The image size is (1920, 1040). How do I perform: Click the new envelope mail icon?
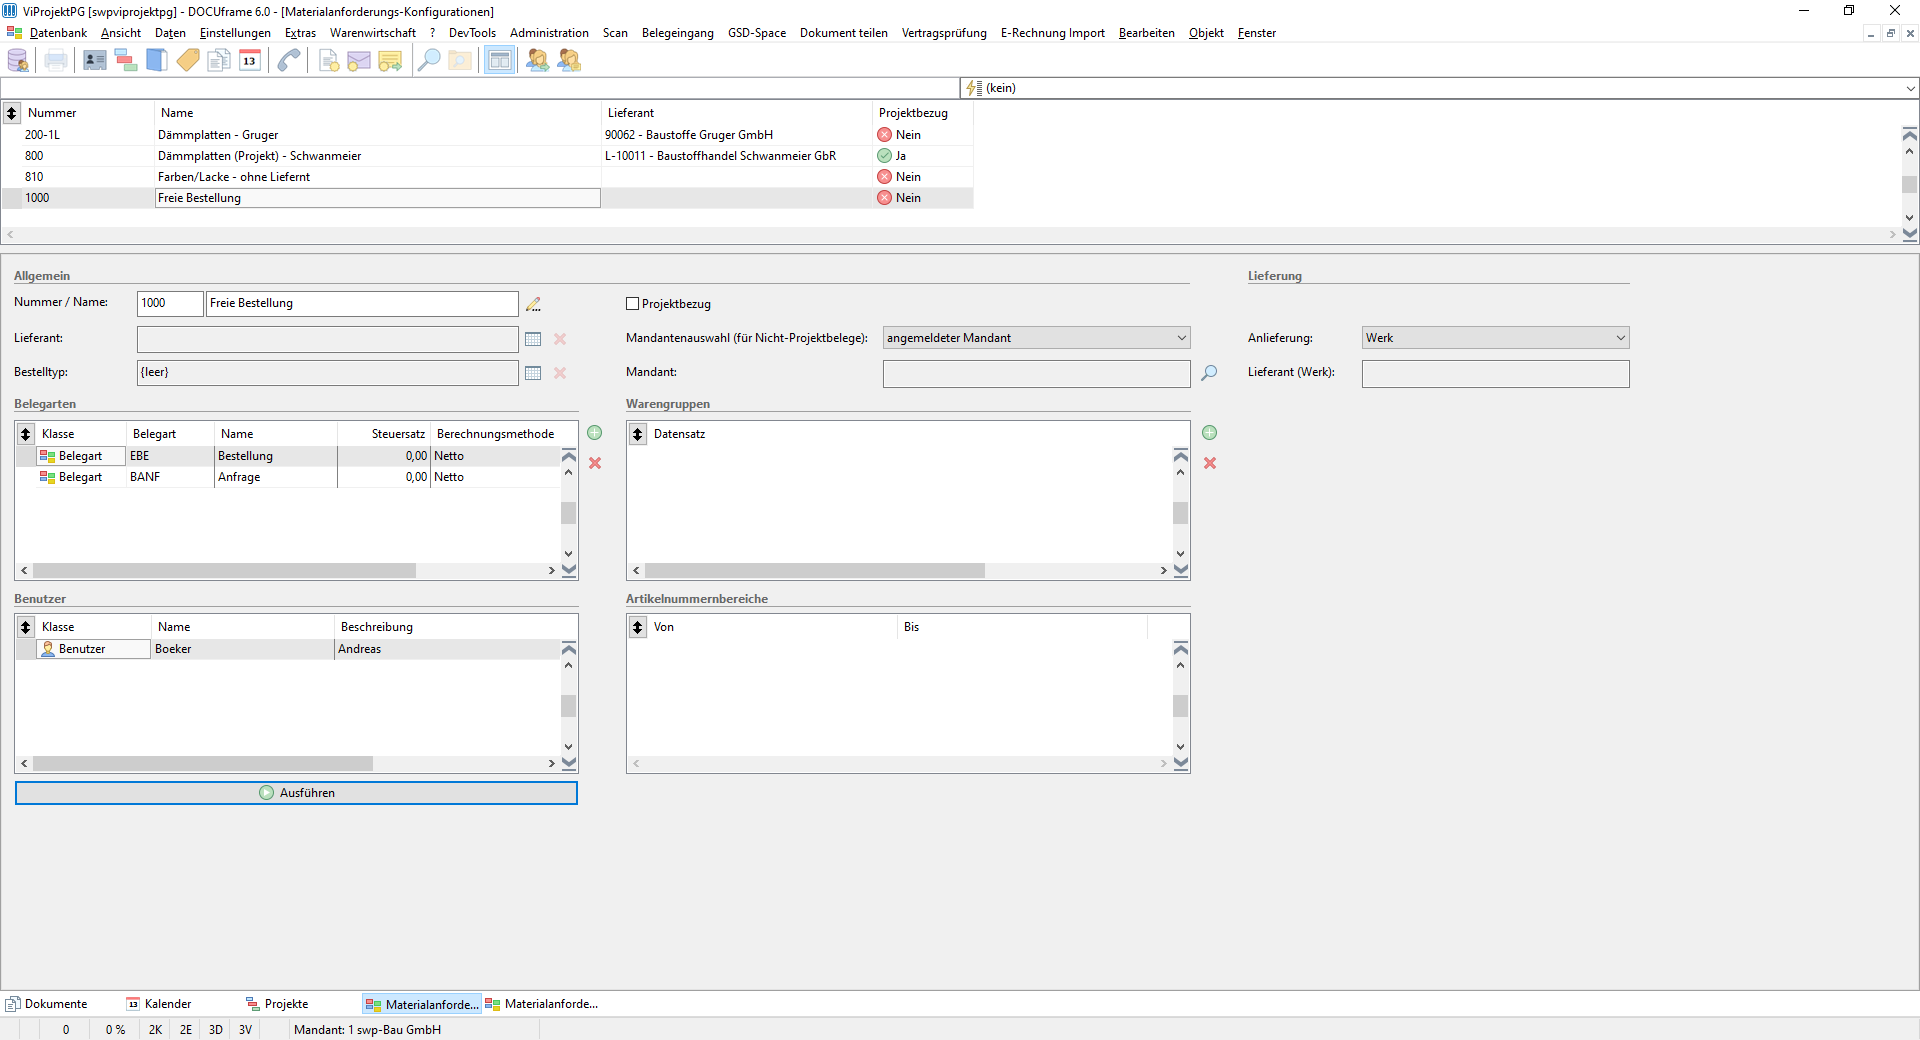(359, 61)
